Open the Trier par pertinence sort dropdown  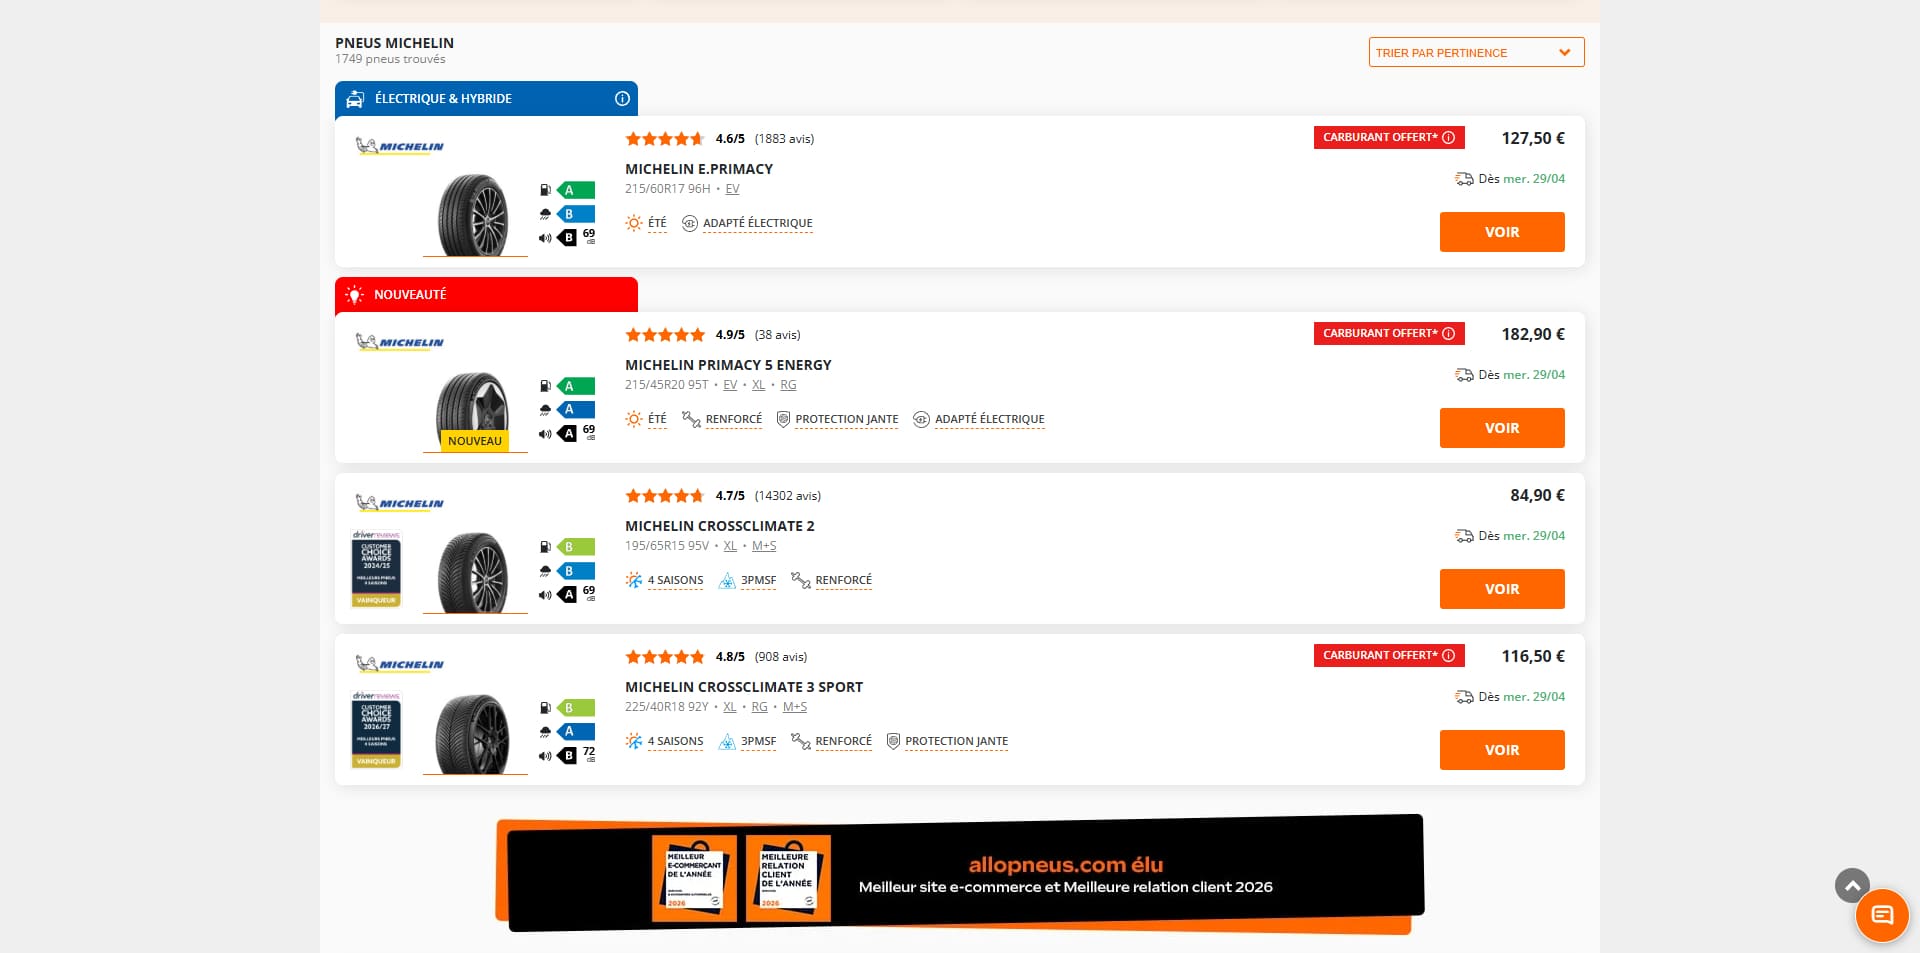point(1476,53)
